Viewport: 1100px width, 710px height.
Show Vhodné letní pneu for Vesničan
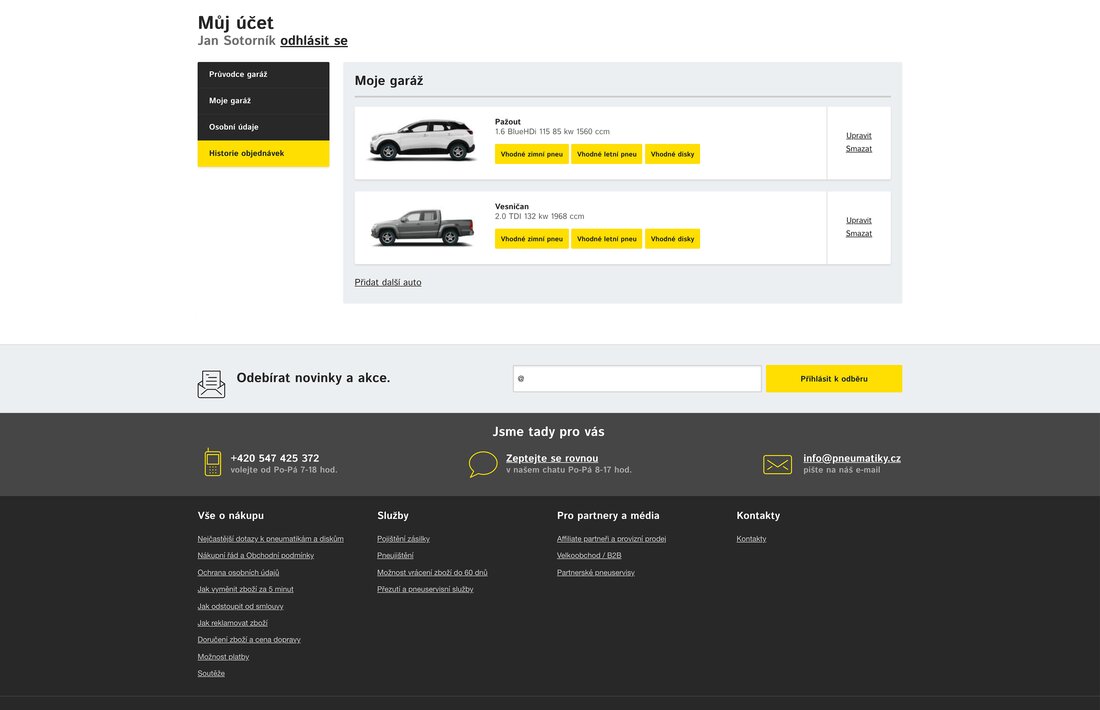click(x=606, y=239)
